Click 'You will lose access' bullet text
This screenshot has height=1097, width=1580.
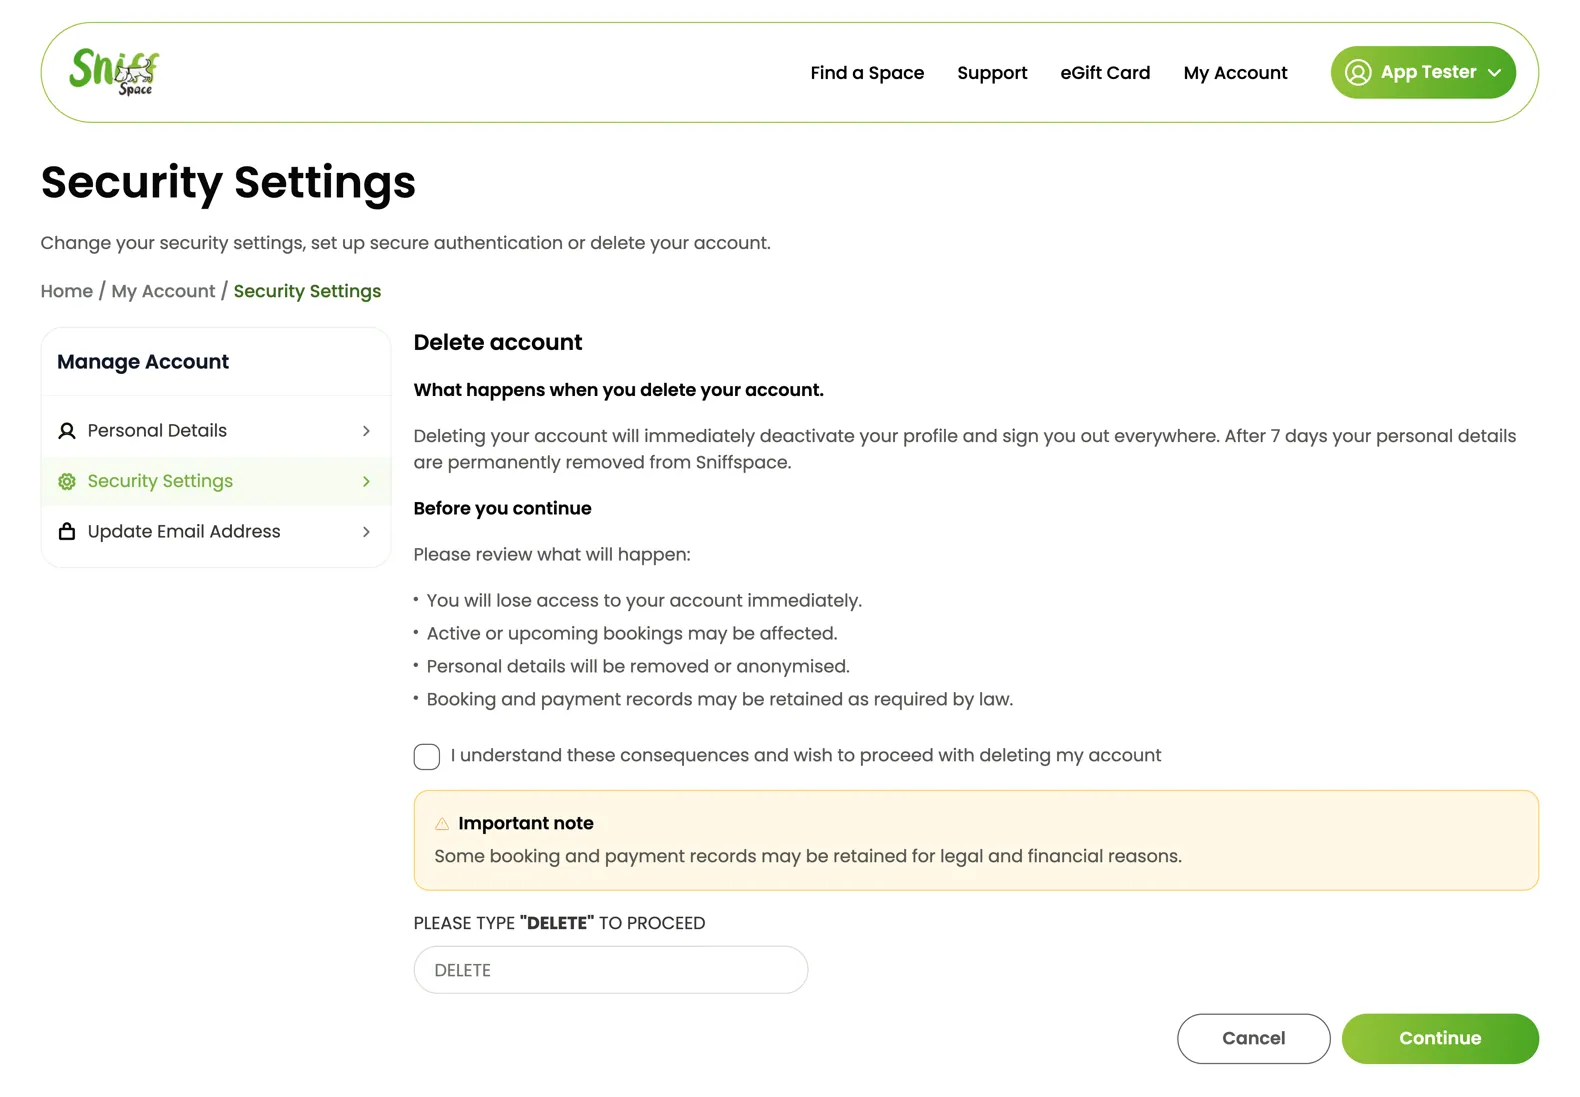point(644,600)
